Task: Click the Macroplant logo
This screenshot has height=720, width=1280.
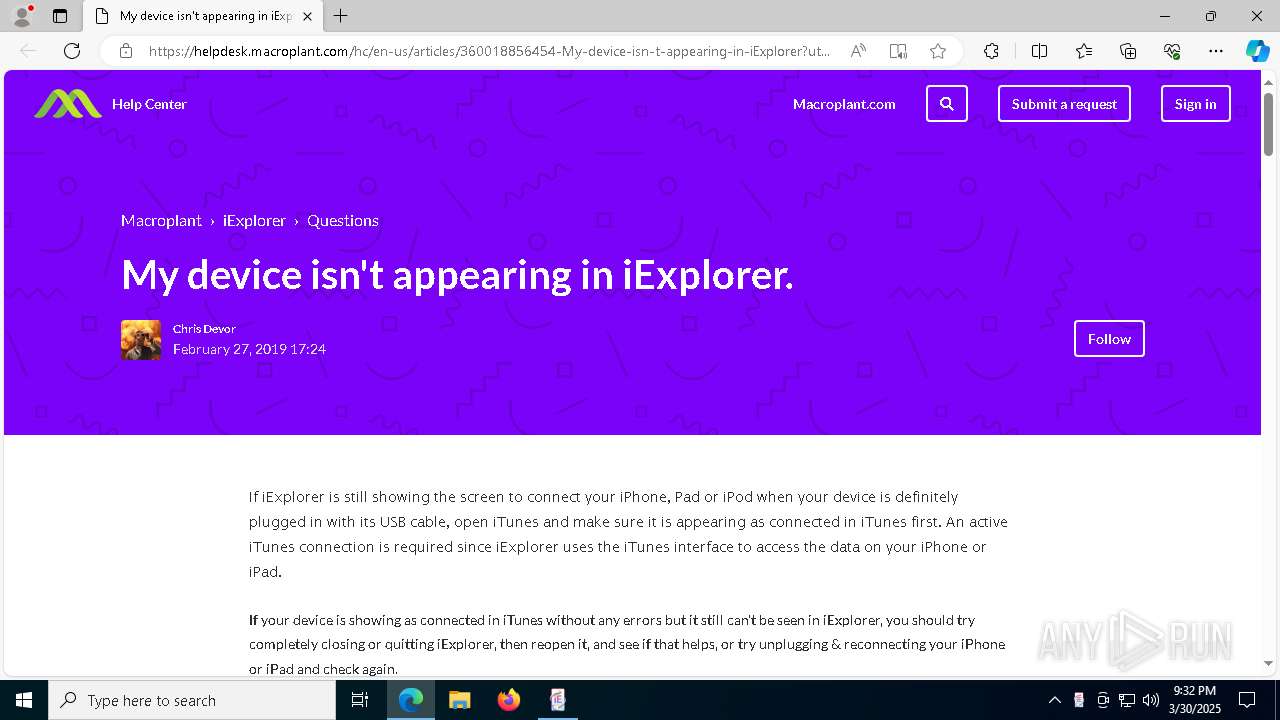Action: pos(68,104)
